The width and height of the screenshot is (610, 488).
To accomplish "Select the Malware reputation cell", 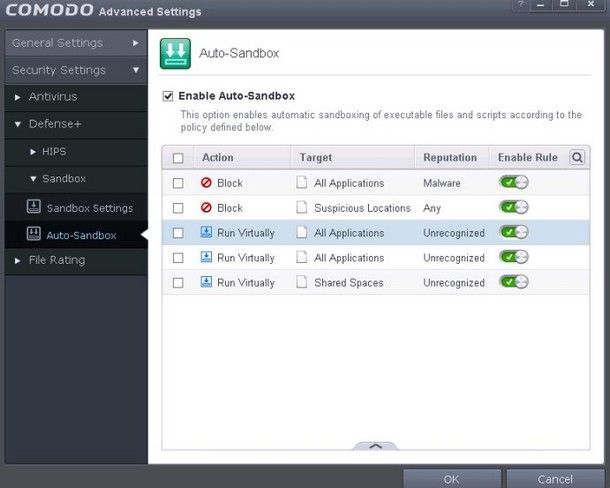I will pos(442,183).
